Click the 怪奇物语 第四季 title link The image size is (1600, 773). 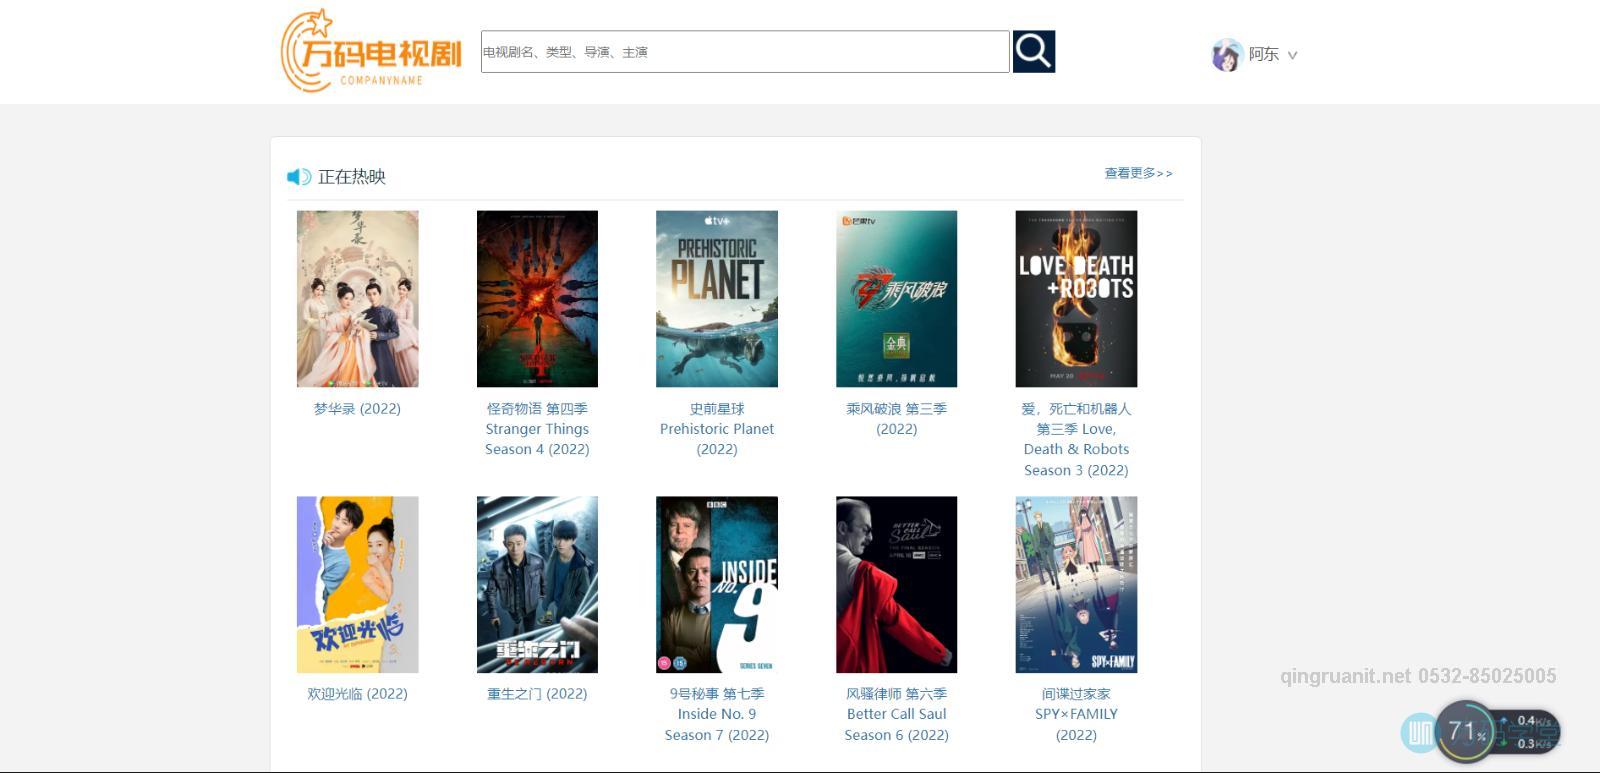pyautogui.click(x=537, y=429)
